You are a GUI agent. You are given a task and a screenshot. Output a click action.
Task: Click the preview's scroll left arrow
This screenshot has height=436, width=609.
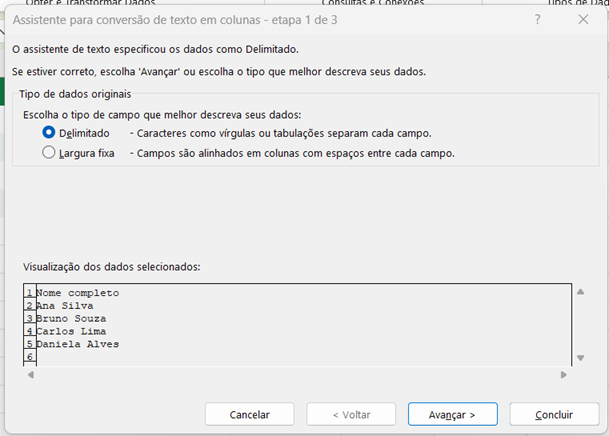pyautogui.click(x=31, y=375)
